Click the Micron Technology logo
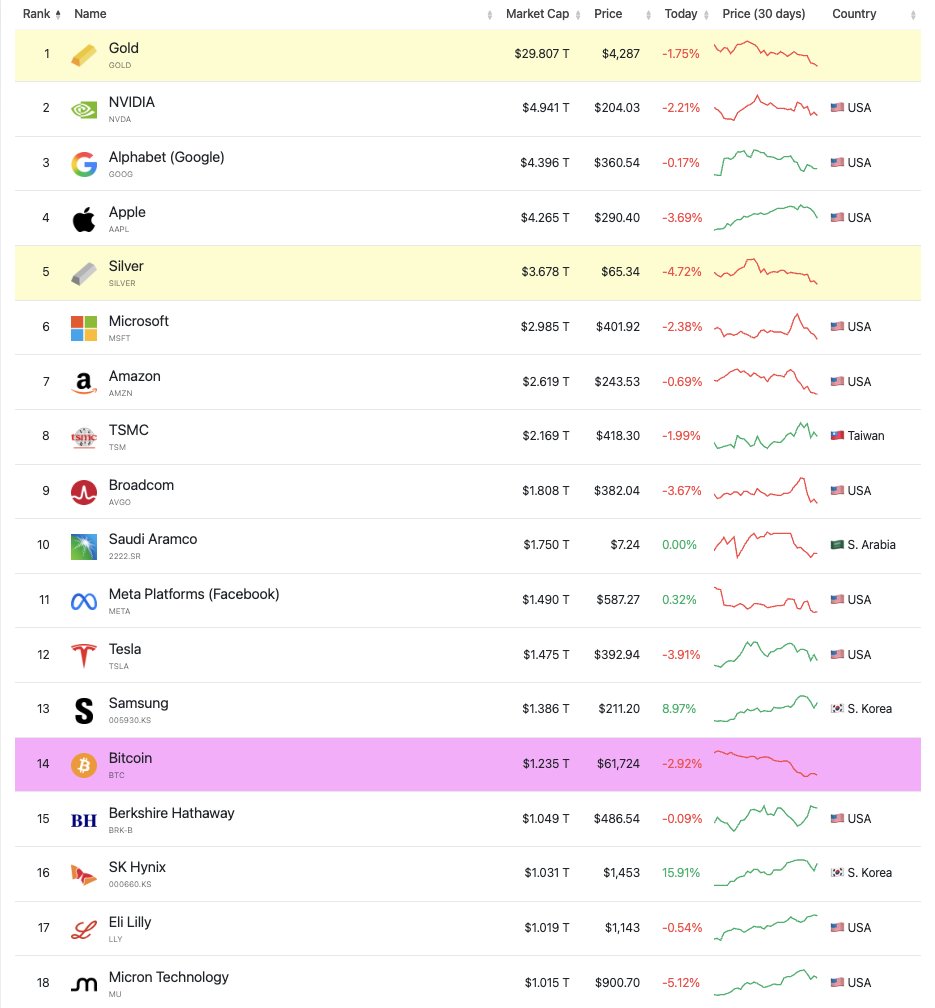 84,984
